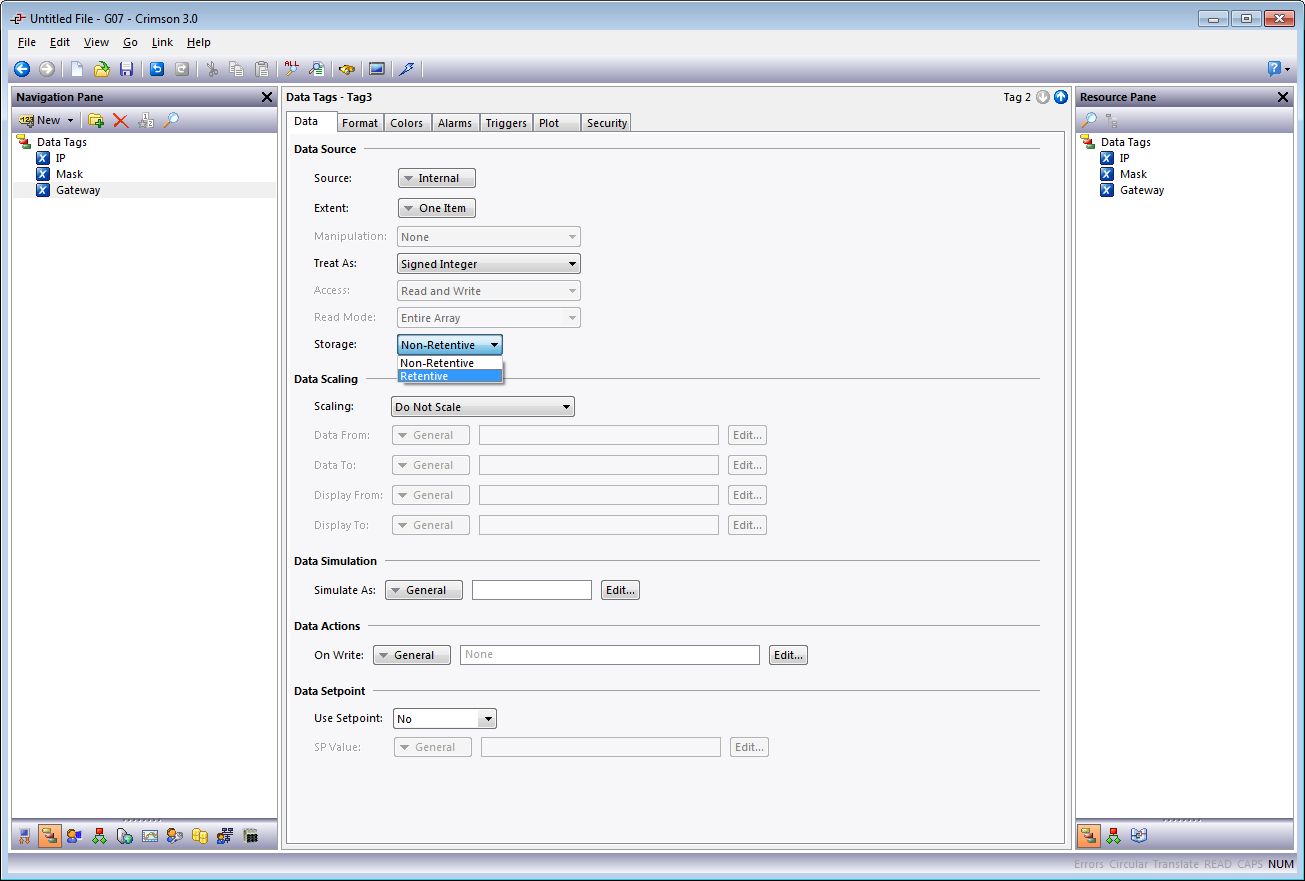
Task: Click the blue Undo toolbar icon
Action: pos(157,69)
